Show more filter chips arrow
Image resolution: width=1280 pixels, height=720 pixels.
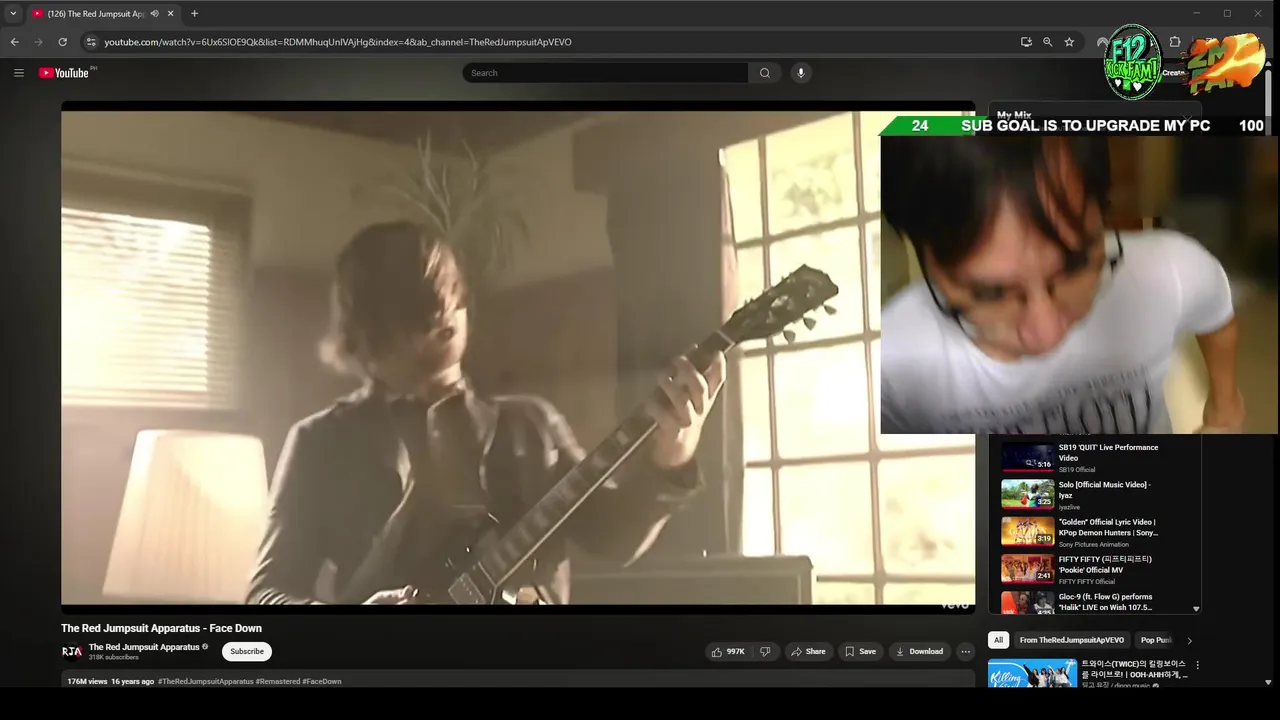[1189, 640]
